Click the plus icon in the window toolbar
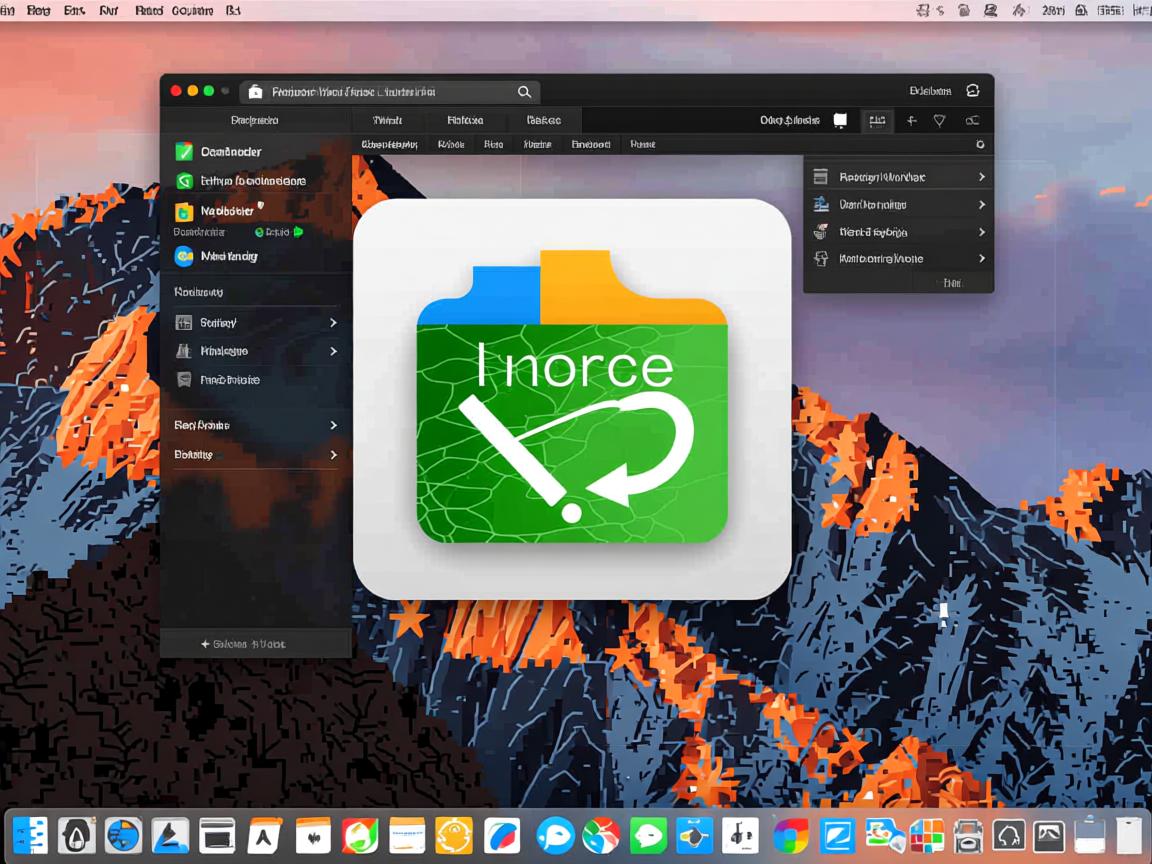 point(911,121)
